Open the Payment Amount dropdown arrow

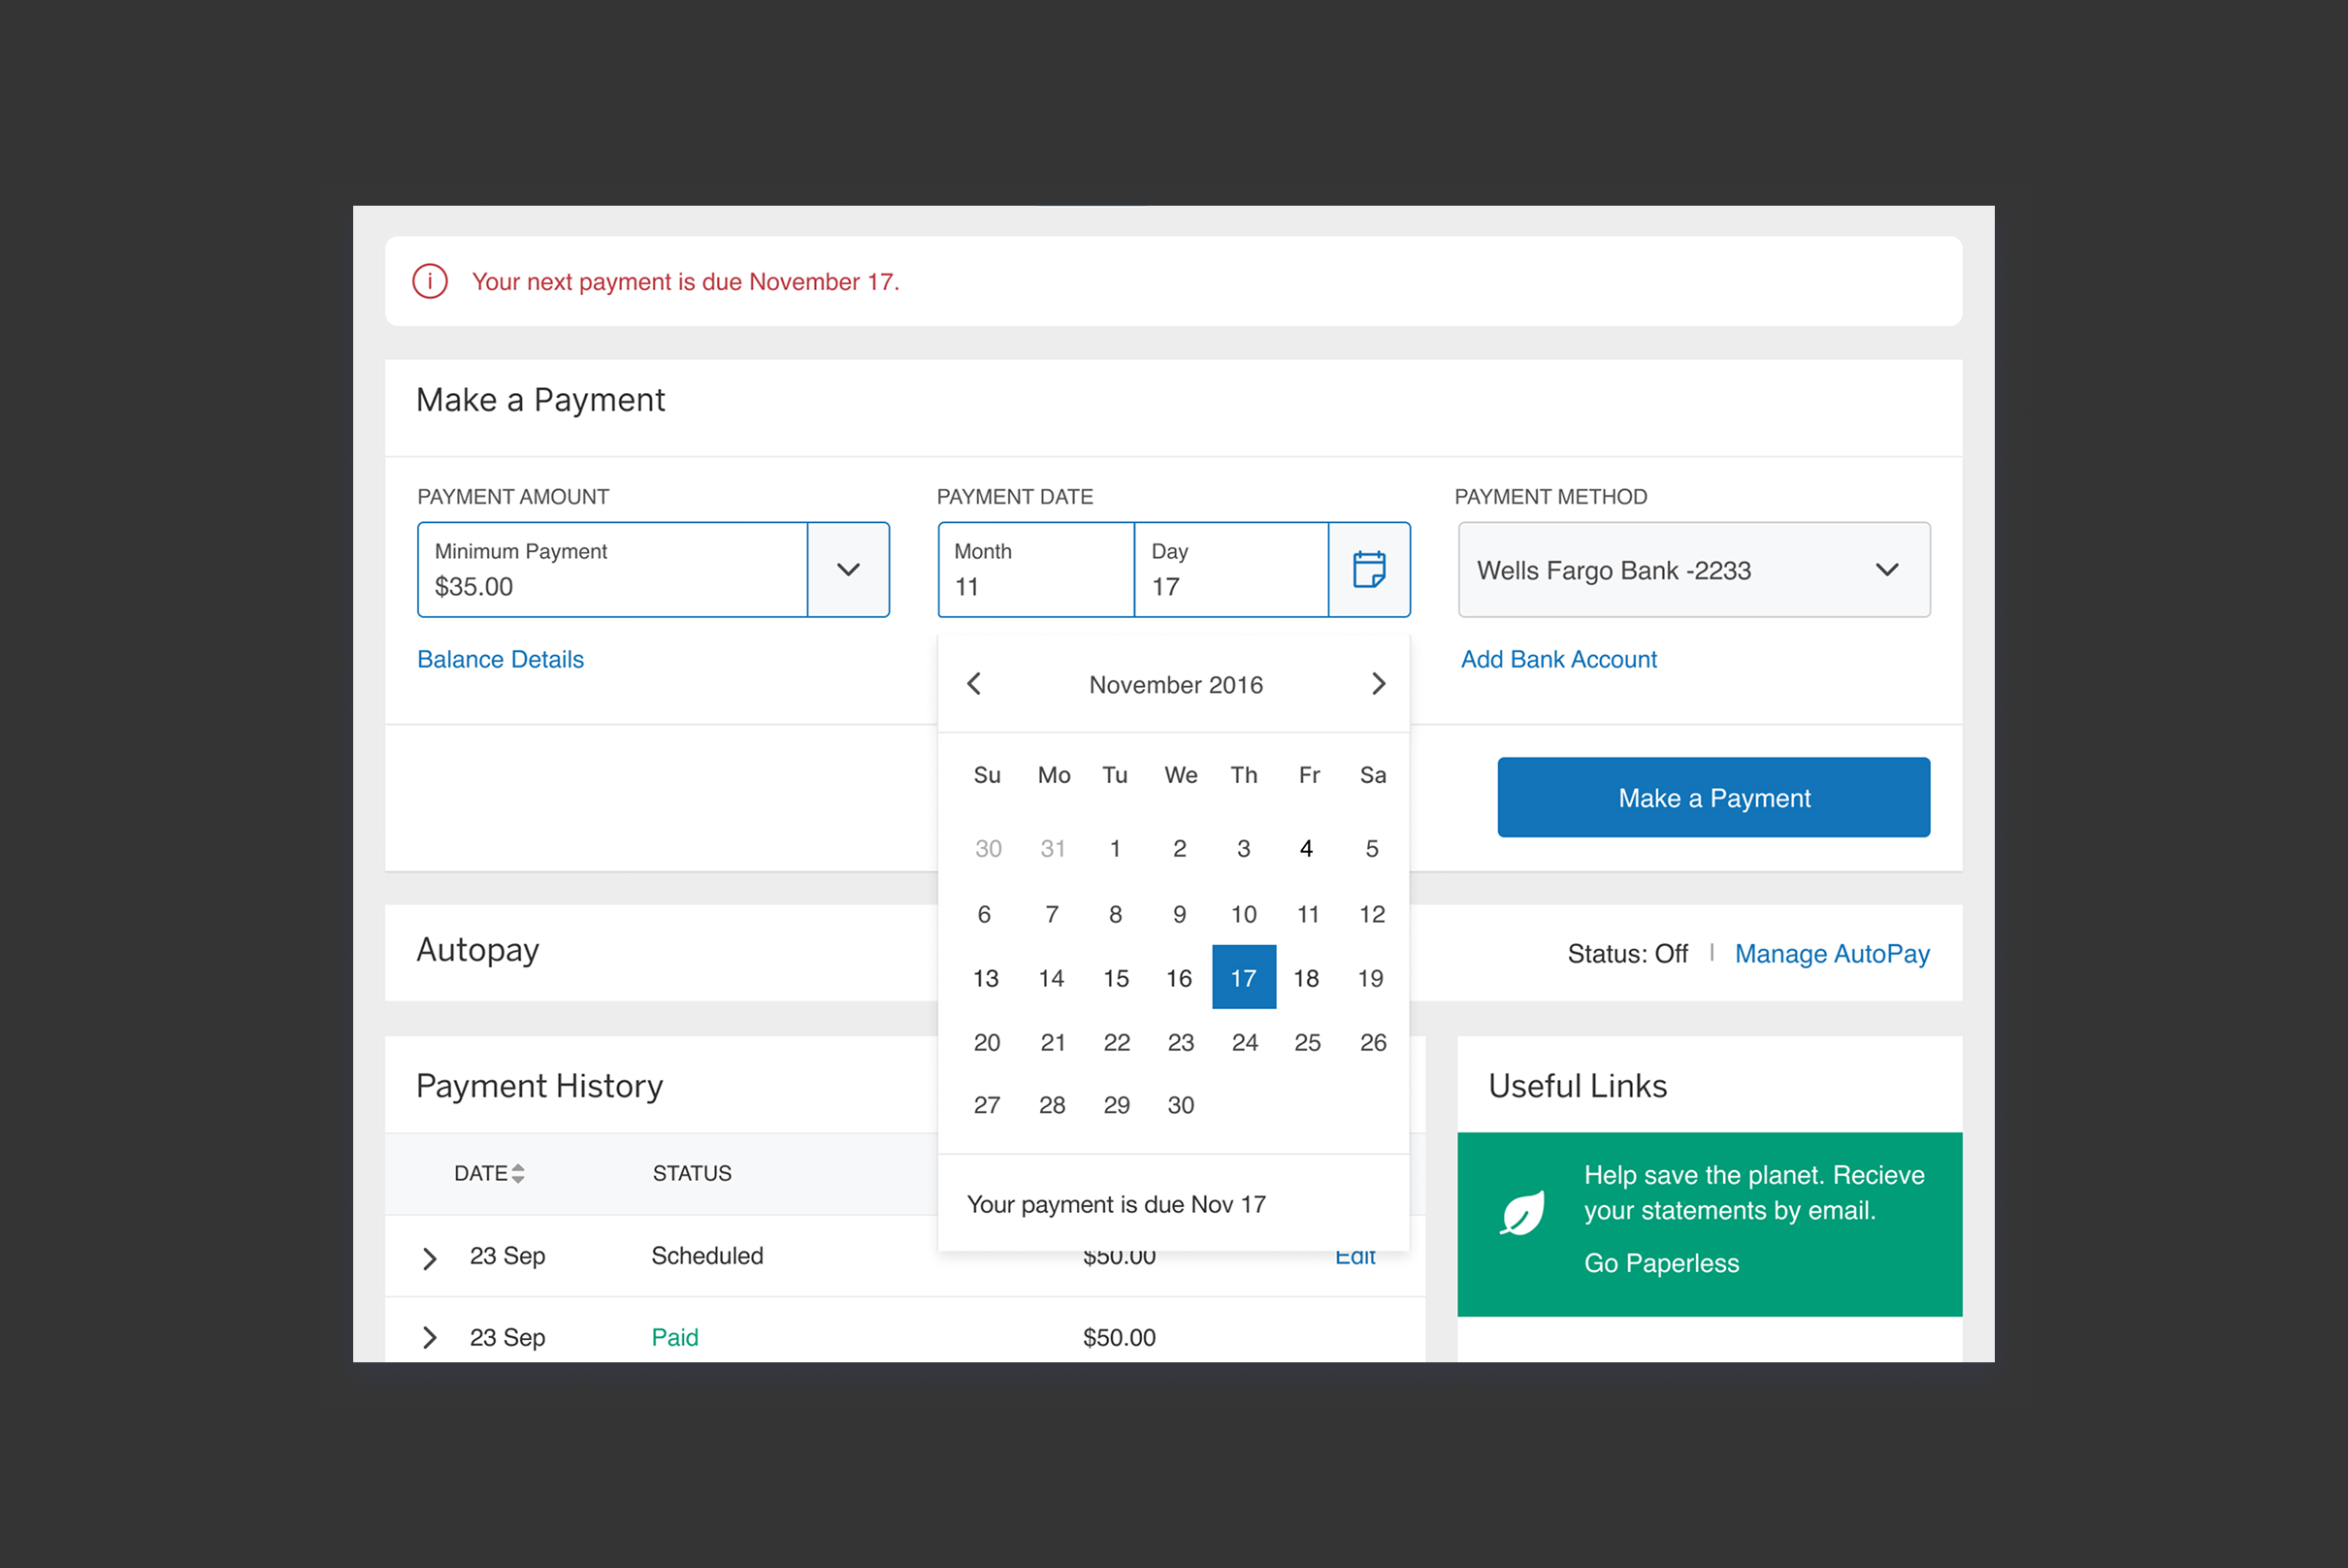(x=848, y=570)
